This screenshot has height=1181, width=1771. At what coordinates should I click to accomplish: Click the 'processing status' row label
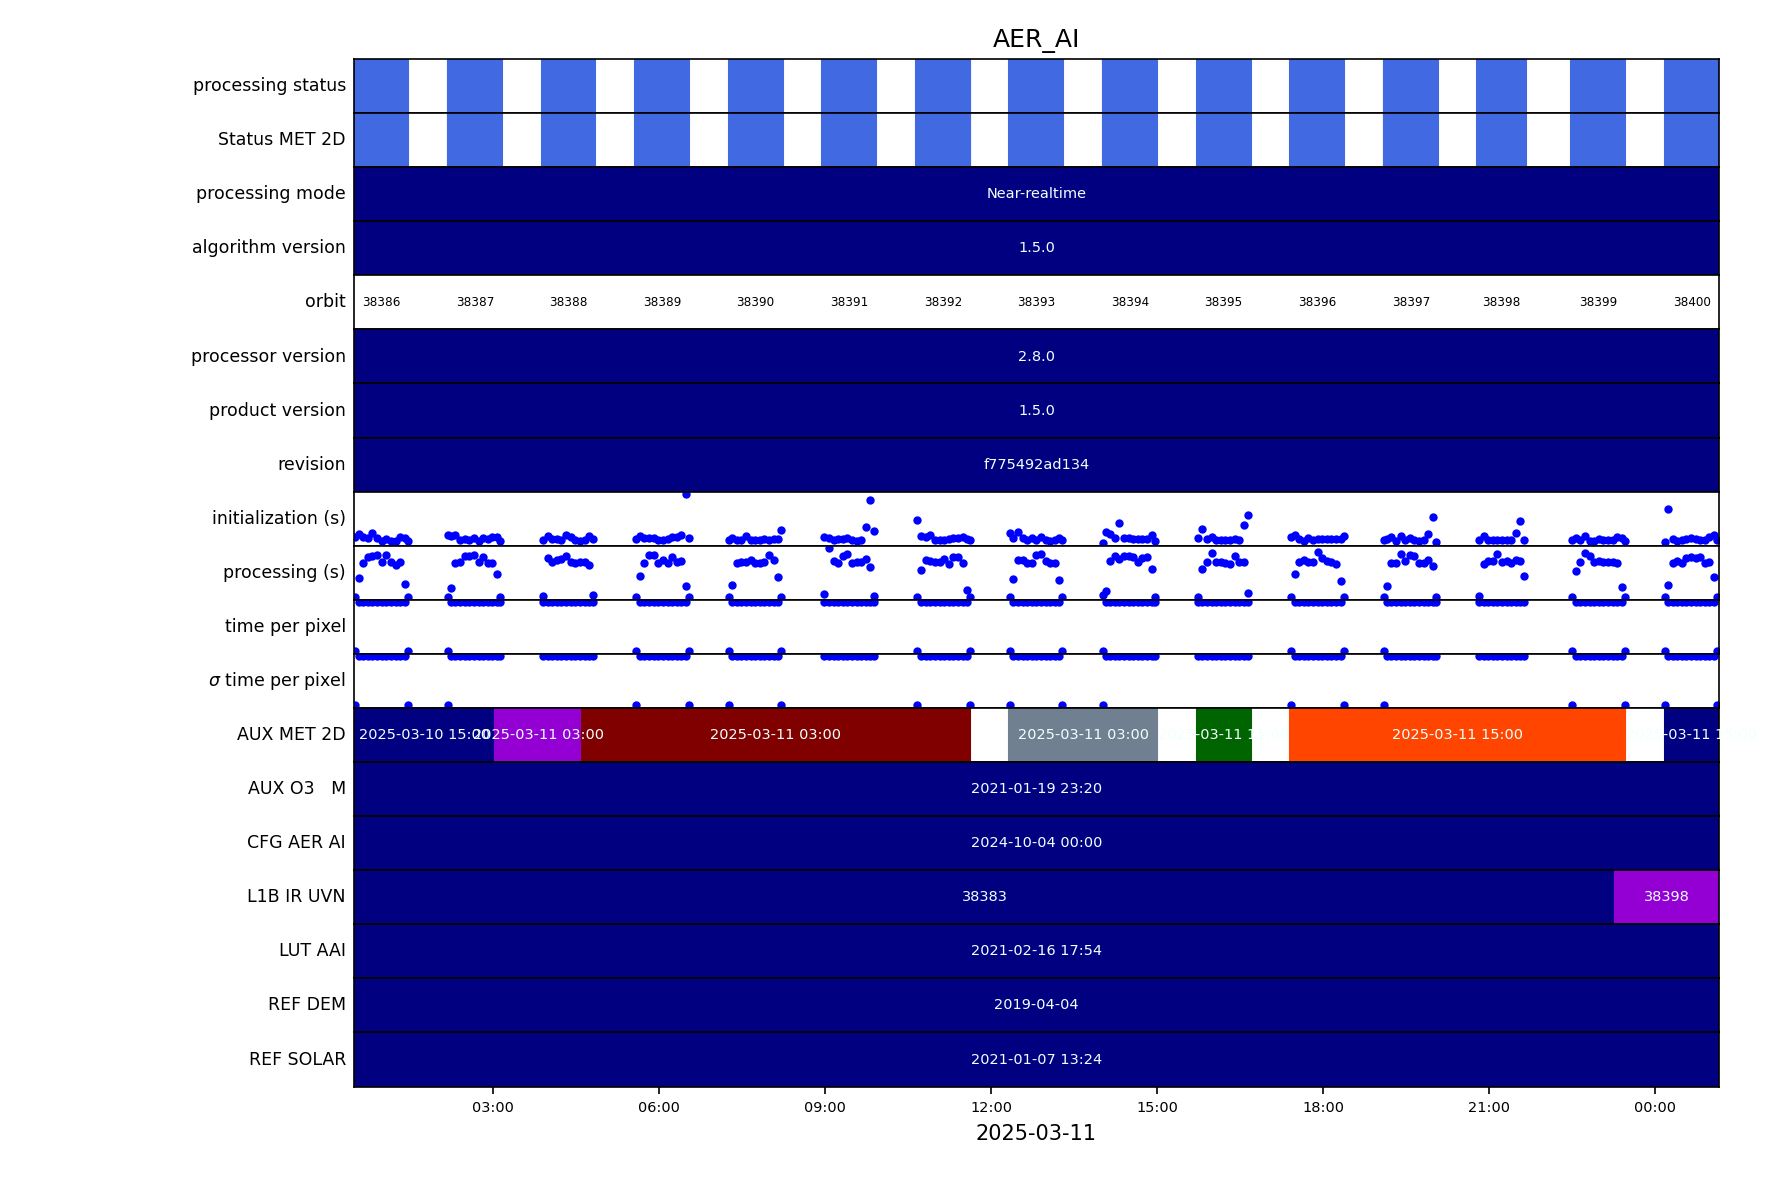[x=269, y=86]
